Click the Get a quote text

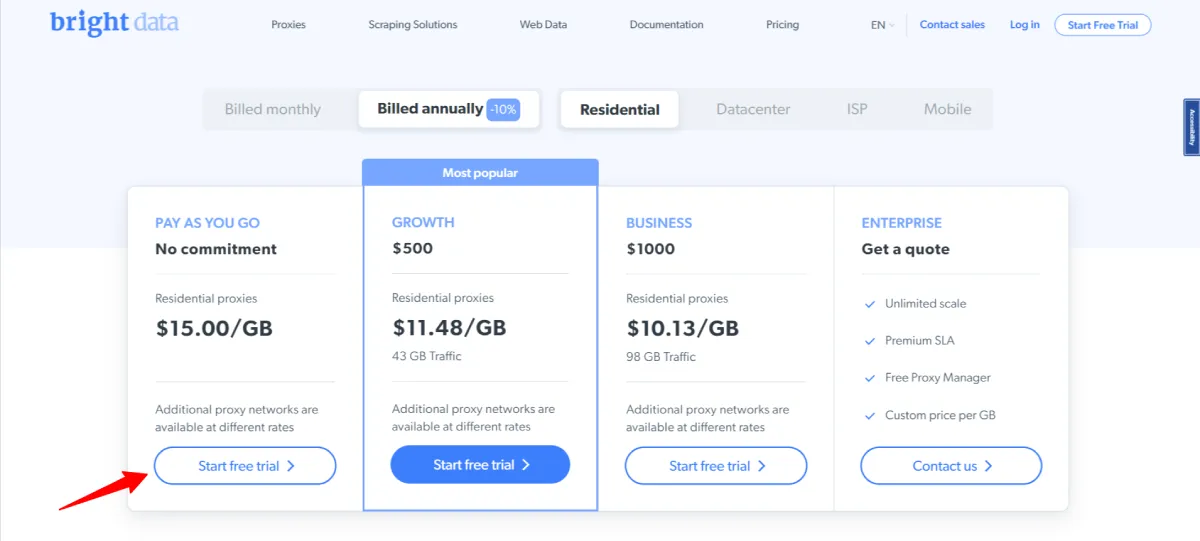click(906, 249)
